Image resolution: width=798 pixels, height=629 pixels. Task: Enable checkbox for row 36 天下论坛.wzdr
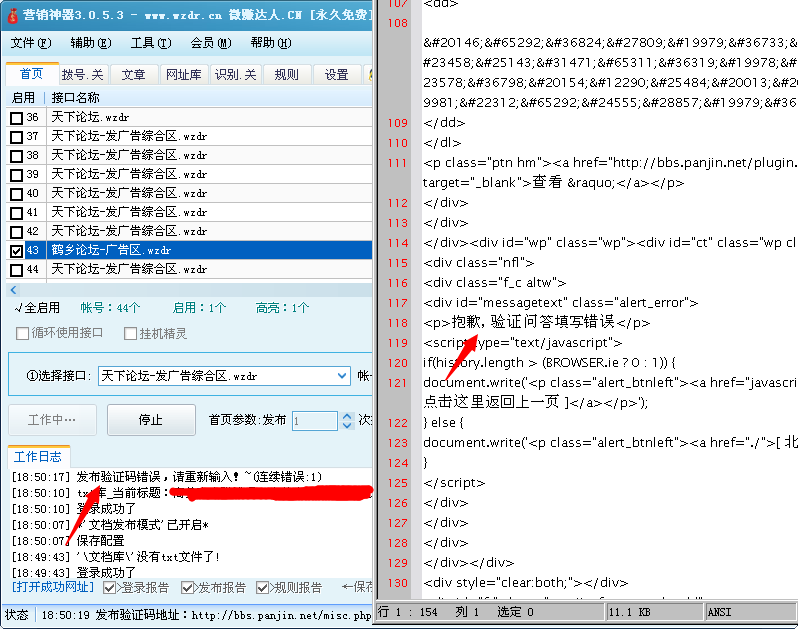click(x=16, y=118)
